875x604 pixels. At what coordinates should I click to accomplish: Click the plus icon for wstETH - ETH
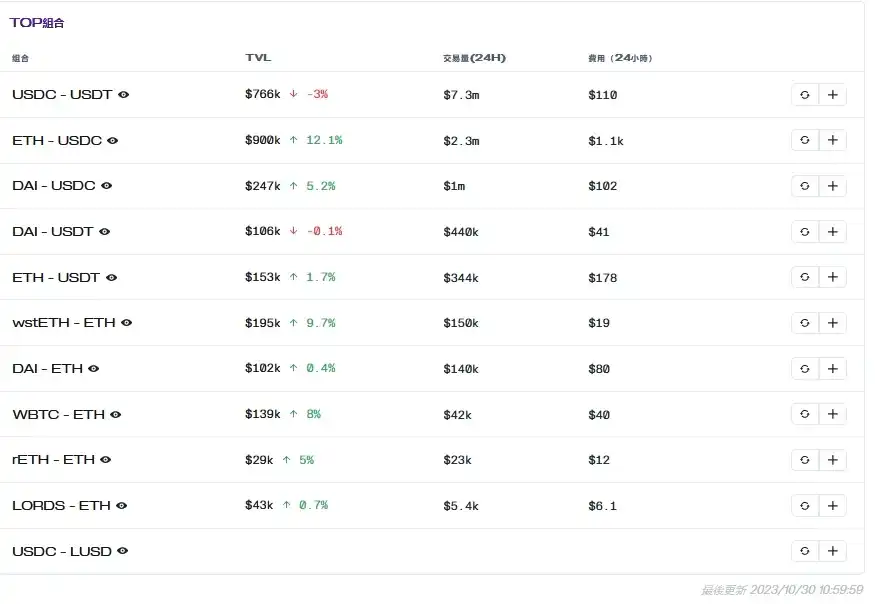(832, 323)
